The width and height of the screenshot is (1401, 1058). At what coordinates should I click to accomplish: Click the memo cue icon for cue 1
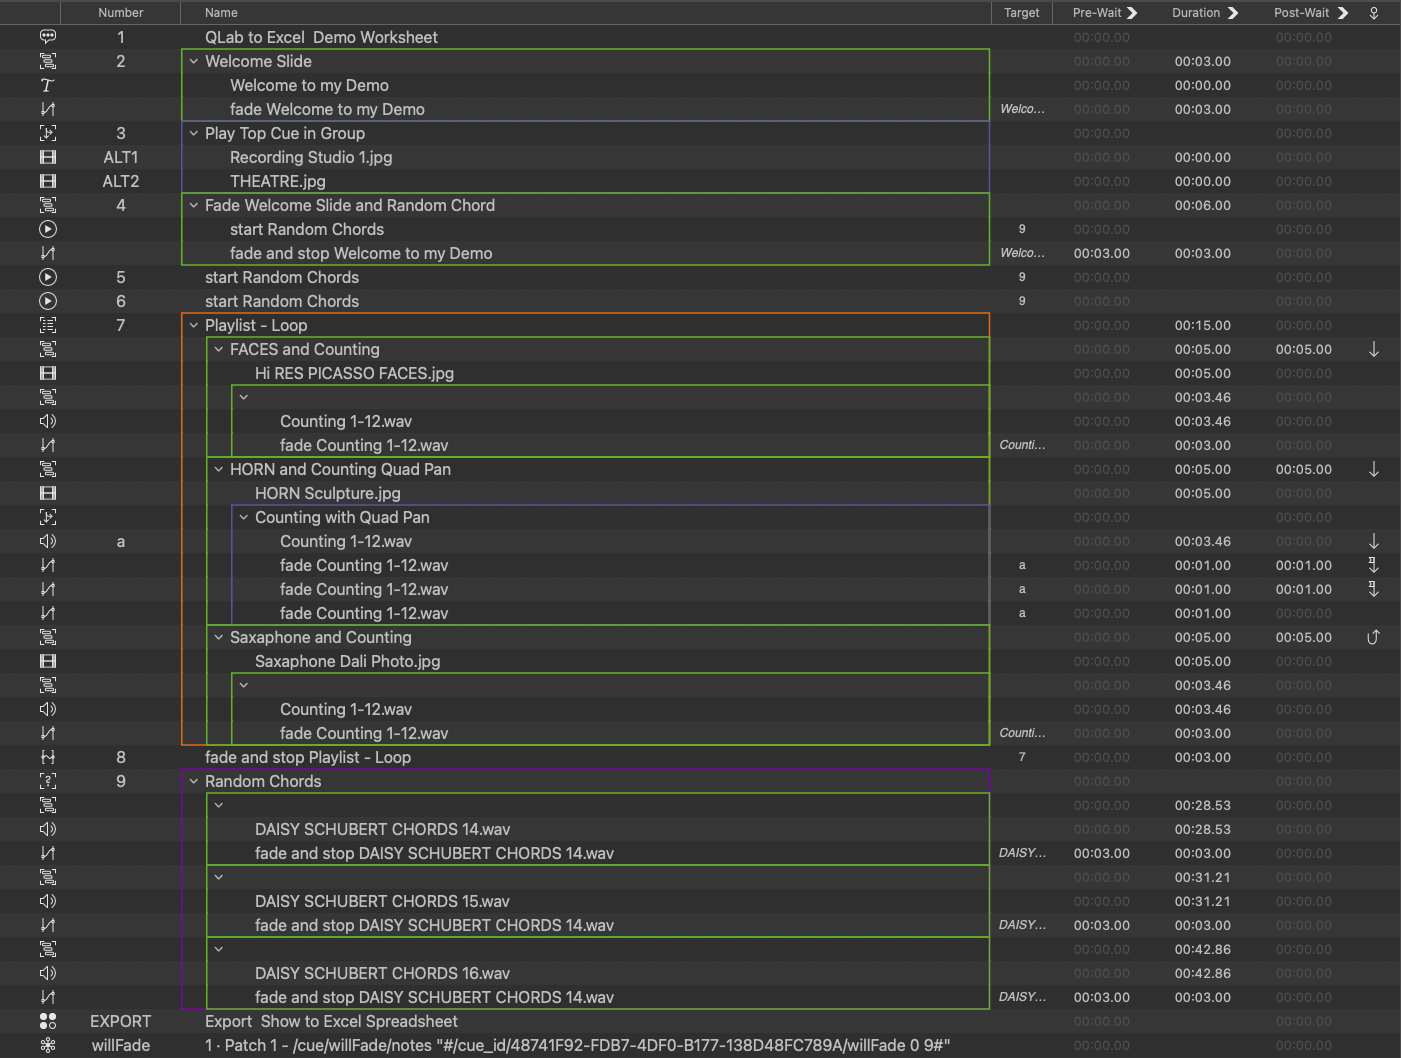(47, 37)
